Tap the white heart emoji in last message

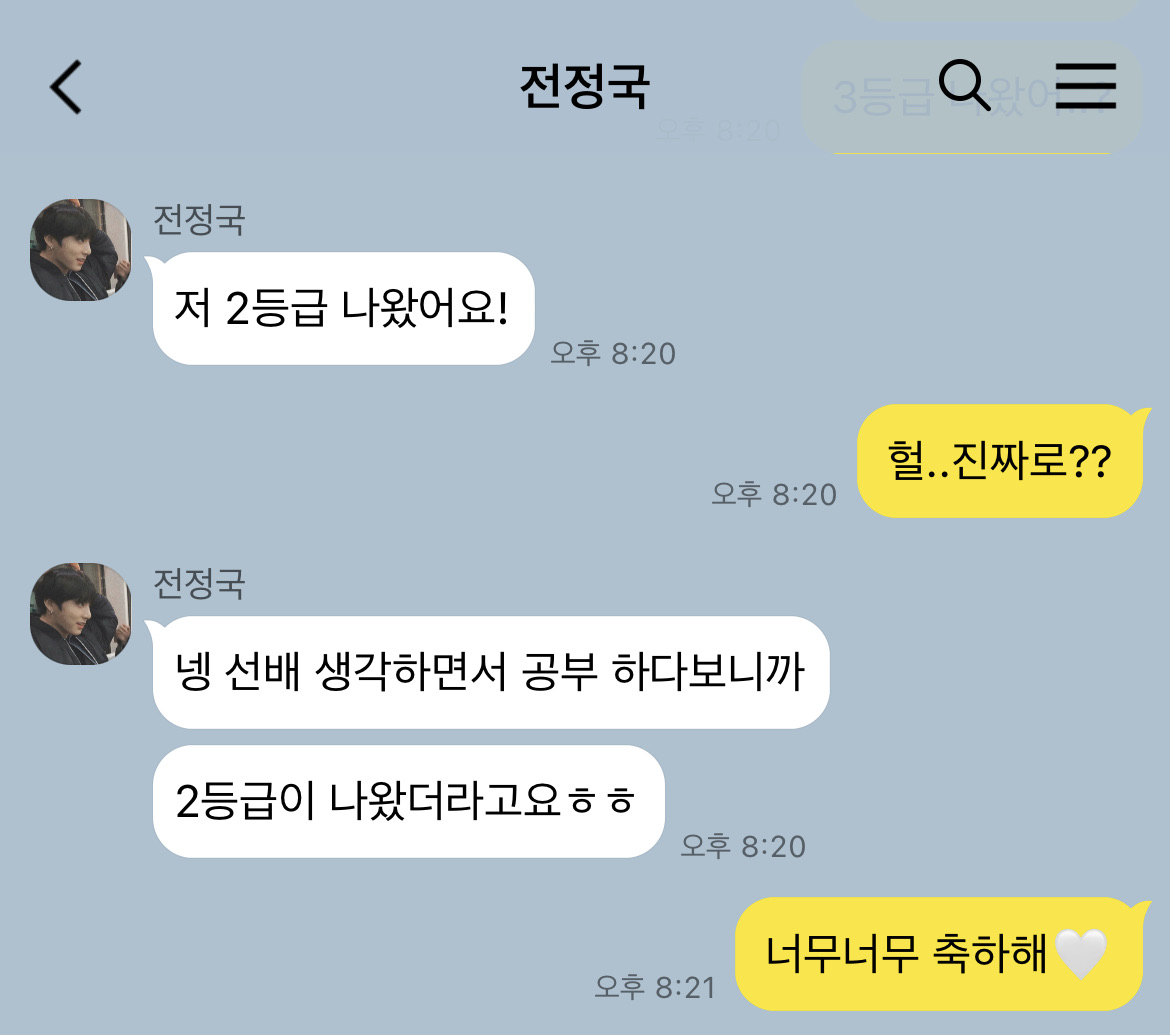click(x=1081, y=954)
